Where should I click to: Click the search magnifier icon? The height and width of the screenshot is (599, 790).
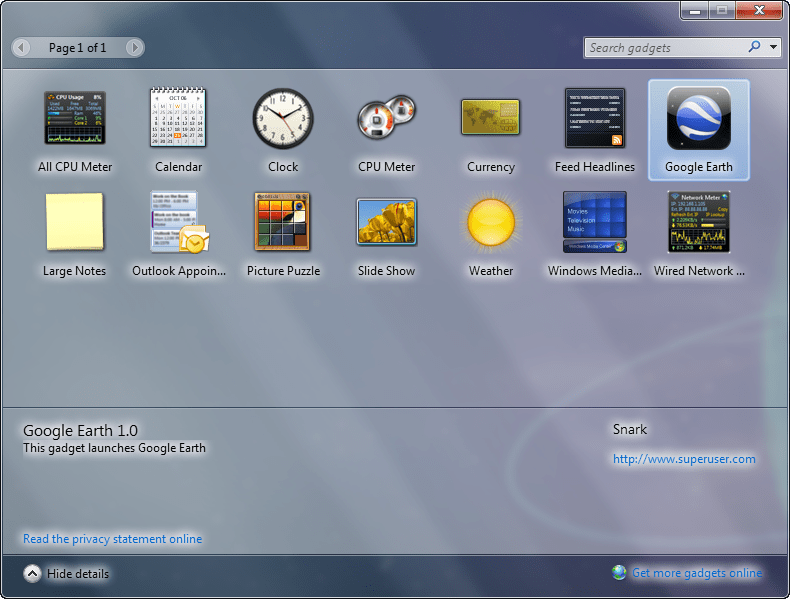754,47
